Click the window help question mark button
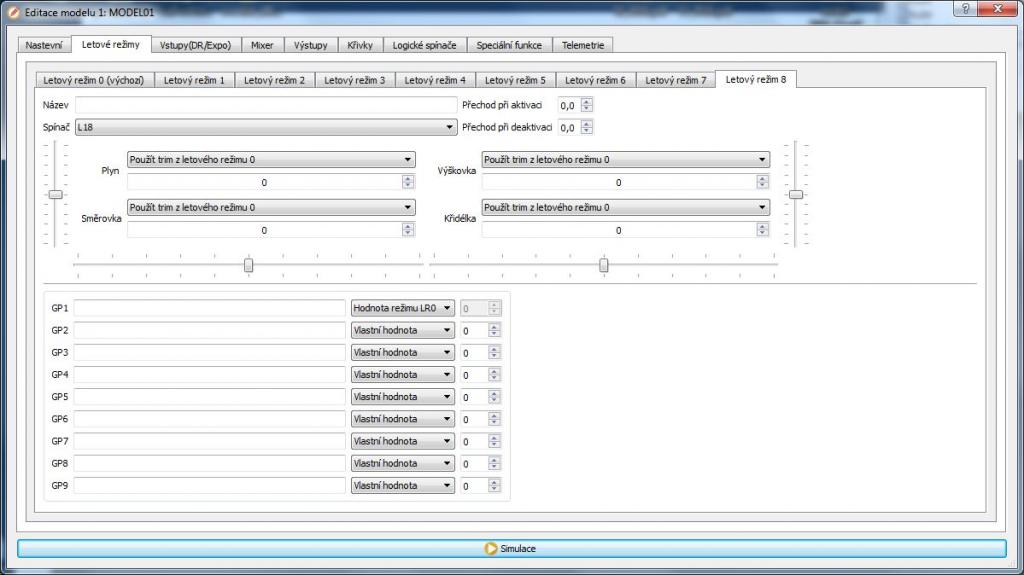The width and height of the screenshot is (1024, 575). coord(964,9)
